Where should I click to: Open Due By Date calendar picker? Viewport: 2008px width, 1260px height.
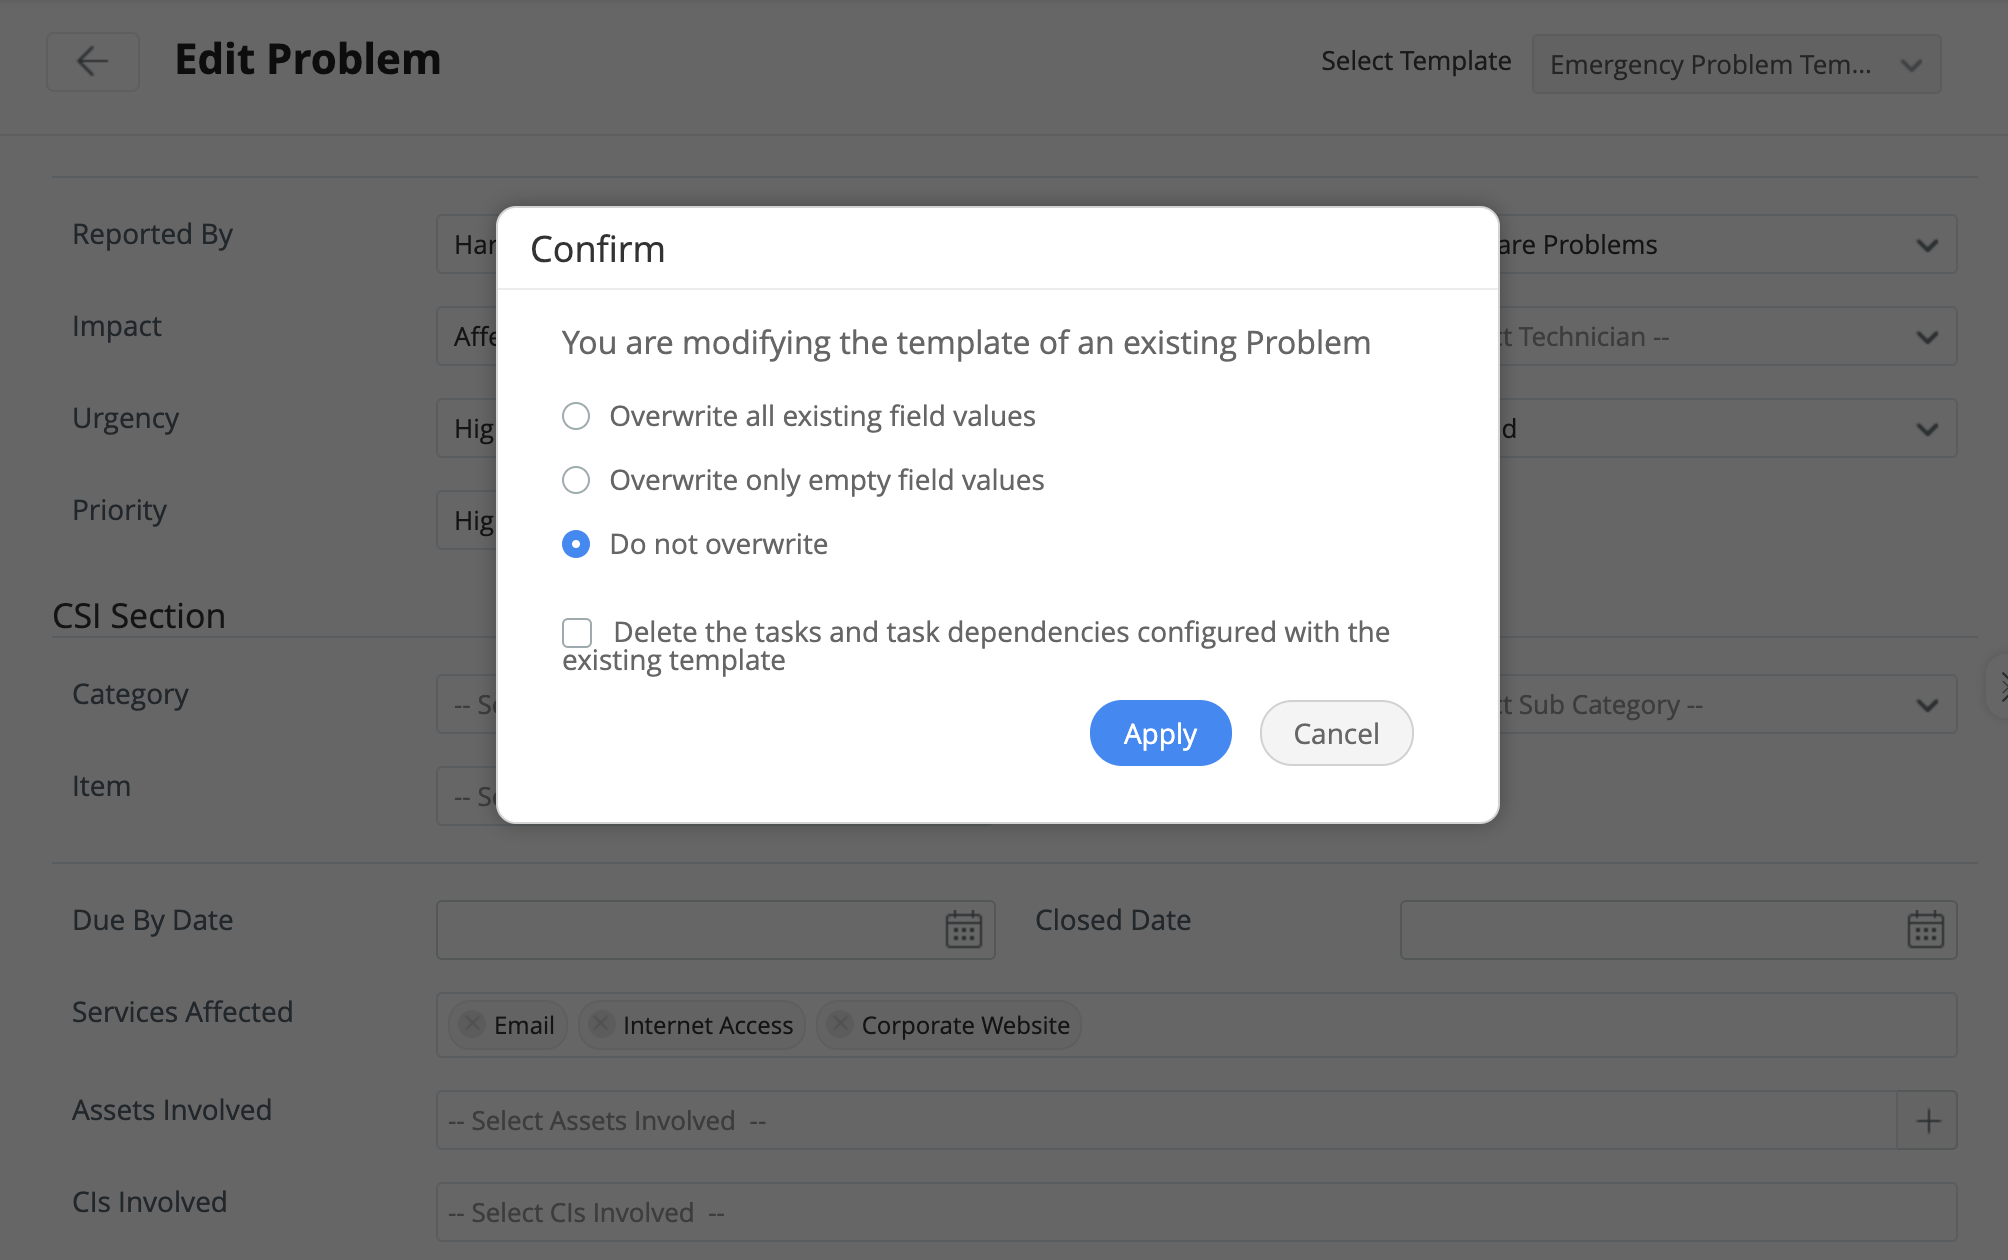pos(963,930)
